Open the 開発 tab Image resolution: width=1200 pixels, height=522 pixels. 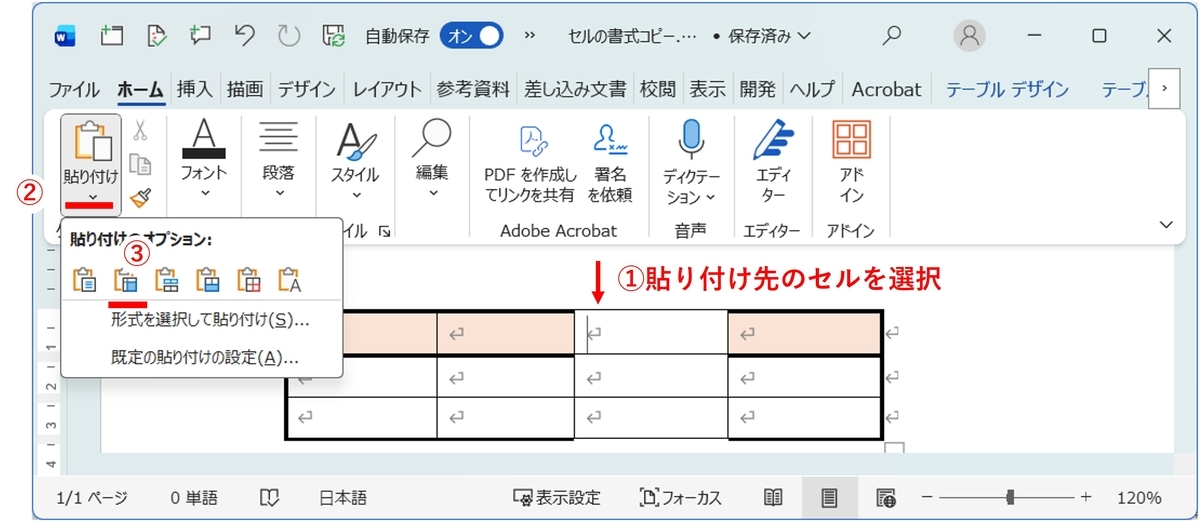(757, 89)
